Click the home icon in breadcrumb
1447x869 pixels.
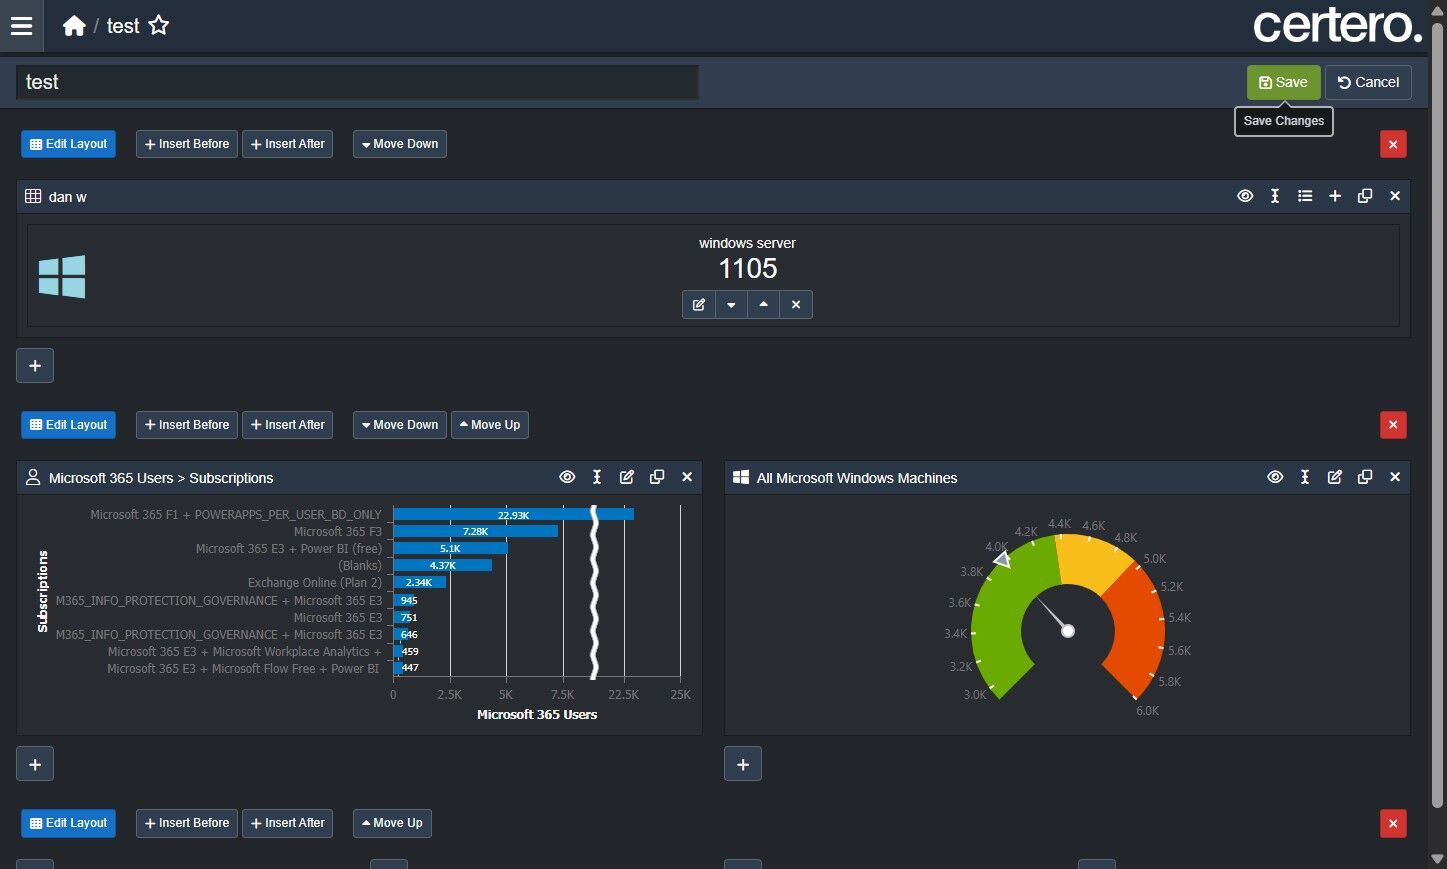[x=74, y=26]
